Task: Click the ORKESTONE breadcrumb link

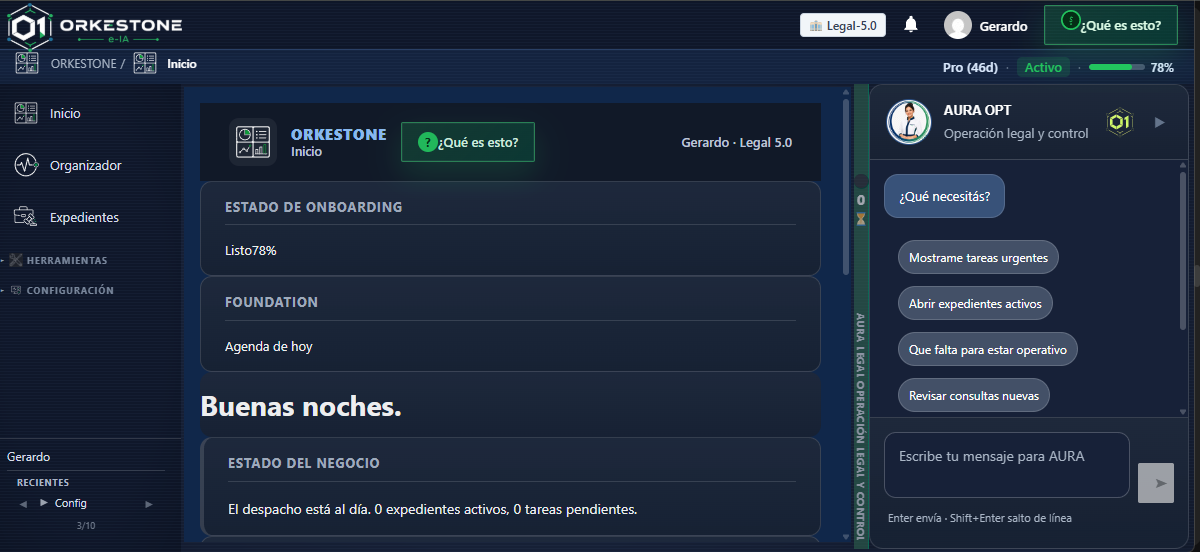Action: (x=83, y=63)
